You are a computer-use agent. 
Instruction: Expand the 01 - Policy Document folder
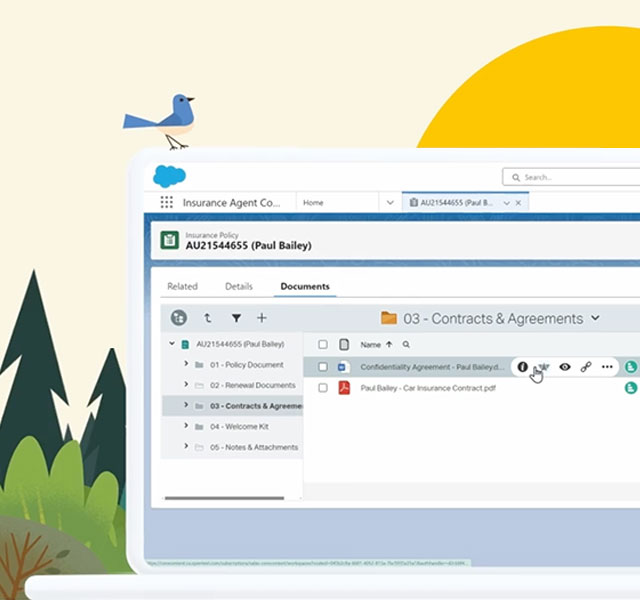coord(187,364)
